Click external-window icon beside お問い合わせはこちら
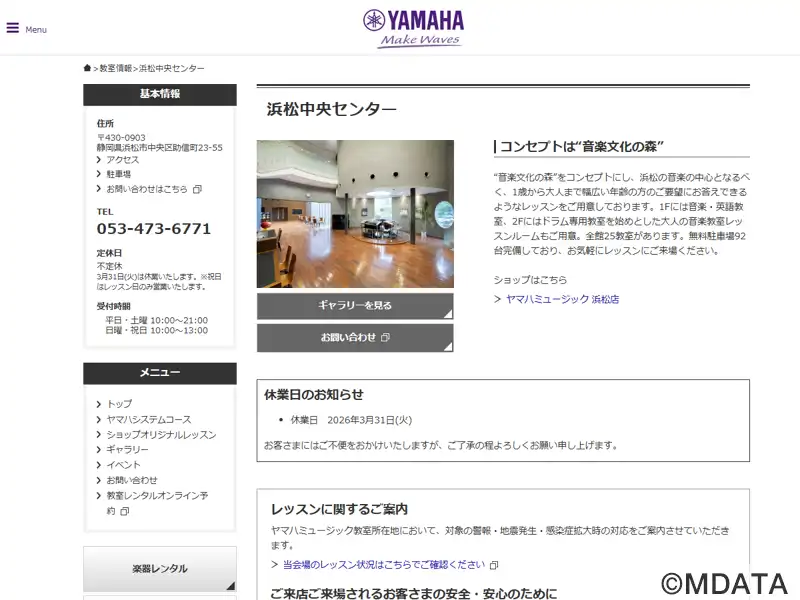The height and width of the screenshot is (600, 800). tap(197, 189)
